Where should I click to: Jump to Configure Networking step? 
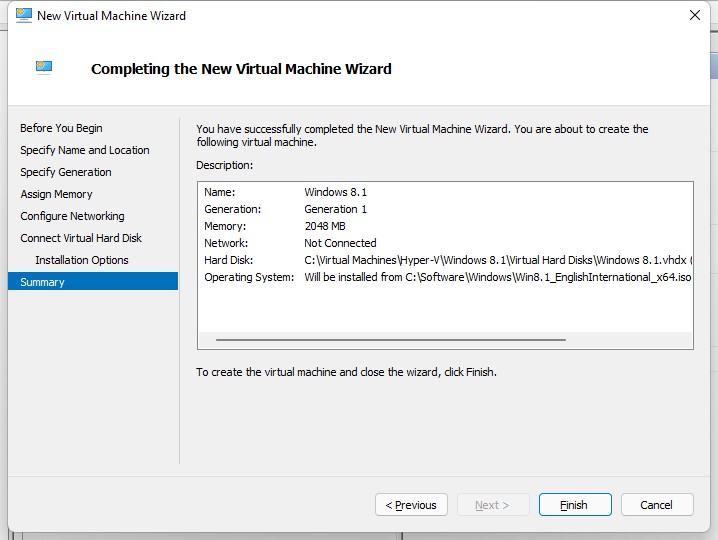pos(72,216)
